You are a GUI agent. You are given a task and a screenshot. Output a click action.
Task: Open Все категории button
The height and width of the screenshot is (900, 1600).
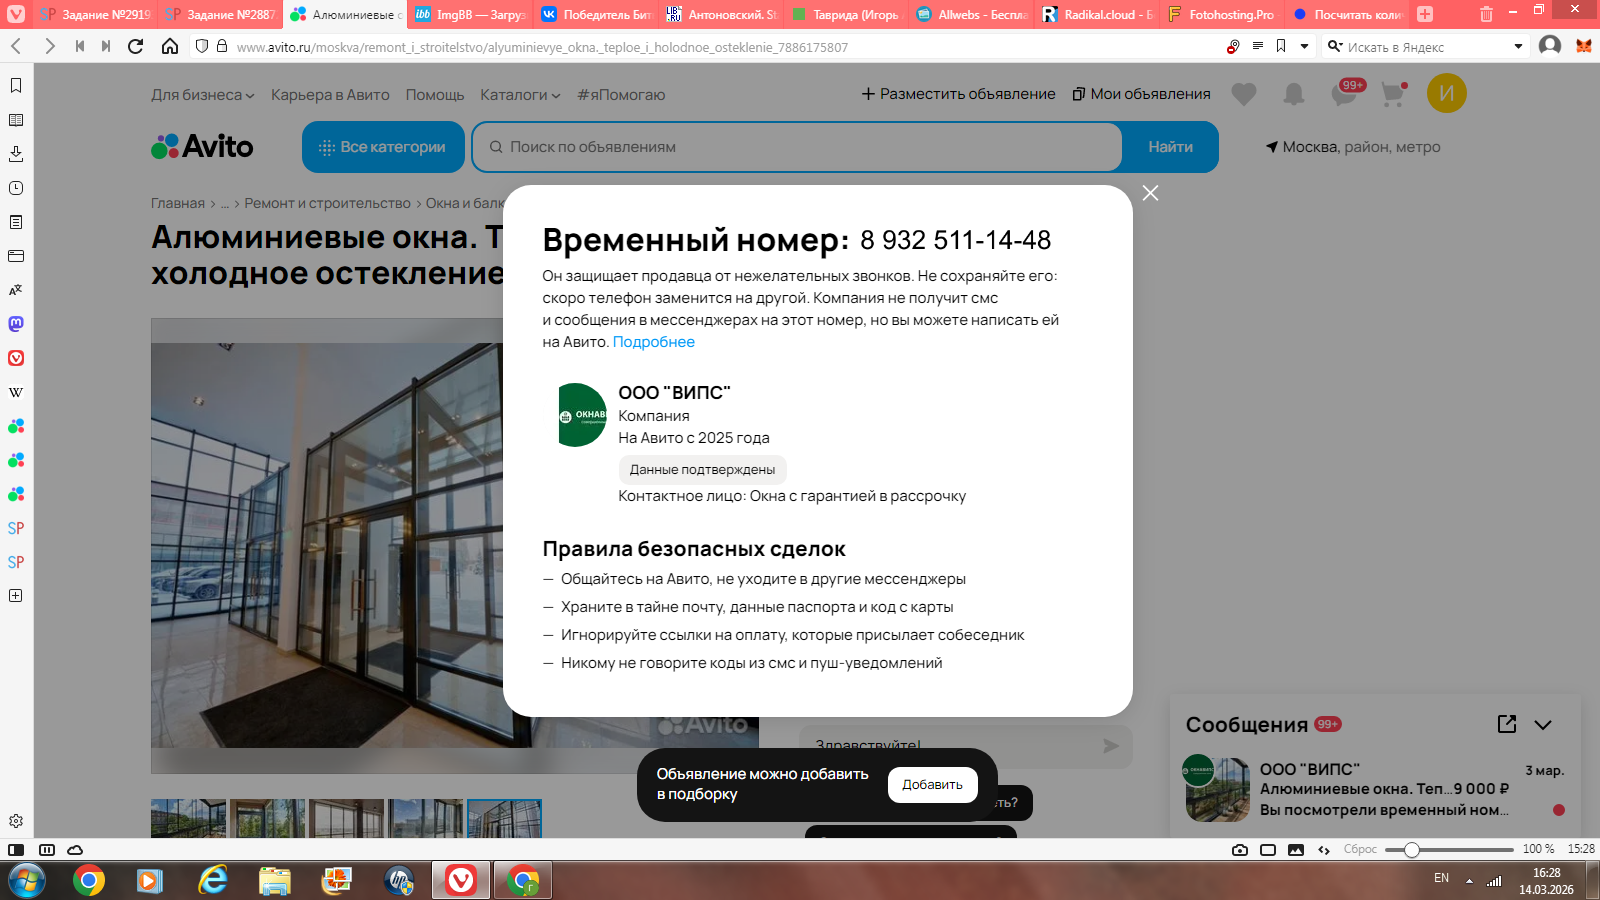point(383,147)
